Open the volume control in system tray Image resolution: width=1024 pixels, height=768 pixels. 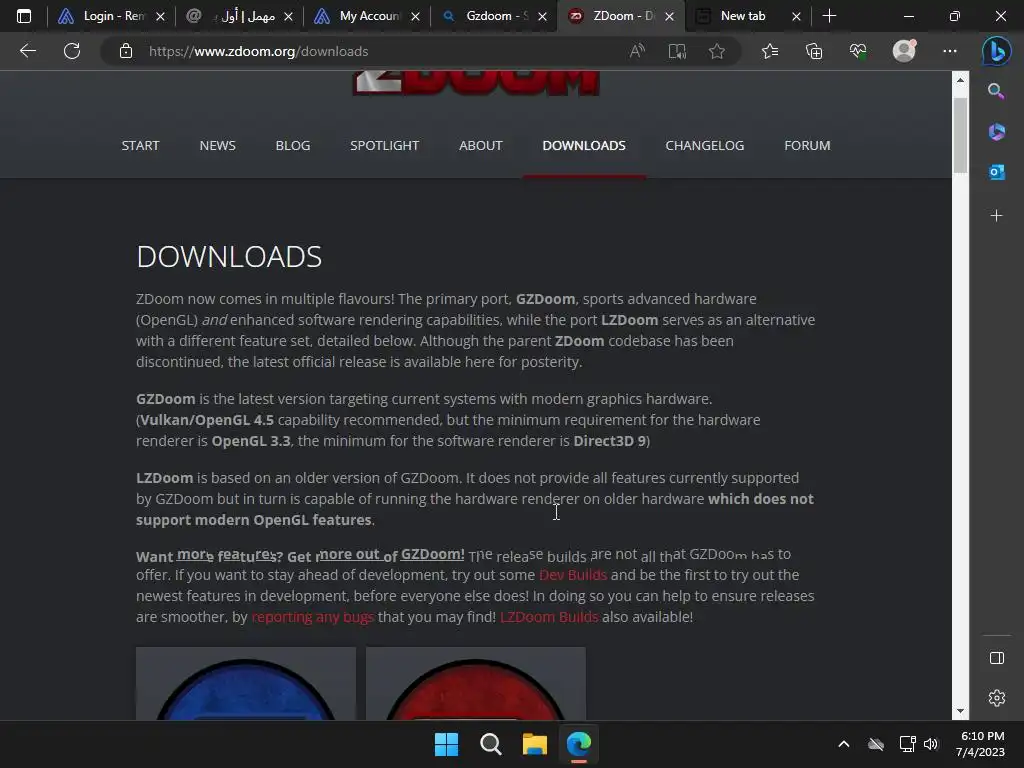[x=931, y=744]
